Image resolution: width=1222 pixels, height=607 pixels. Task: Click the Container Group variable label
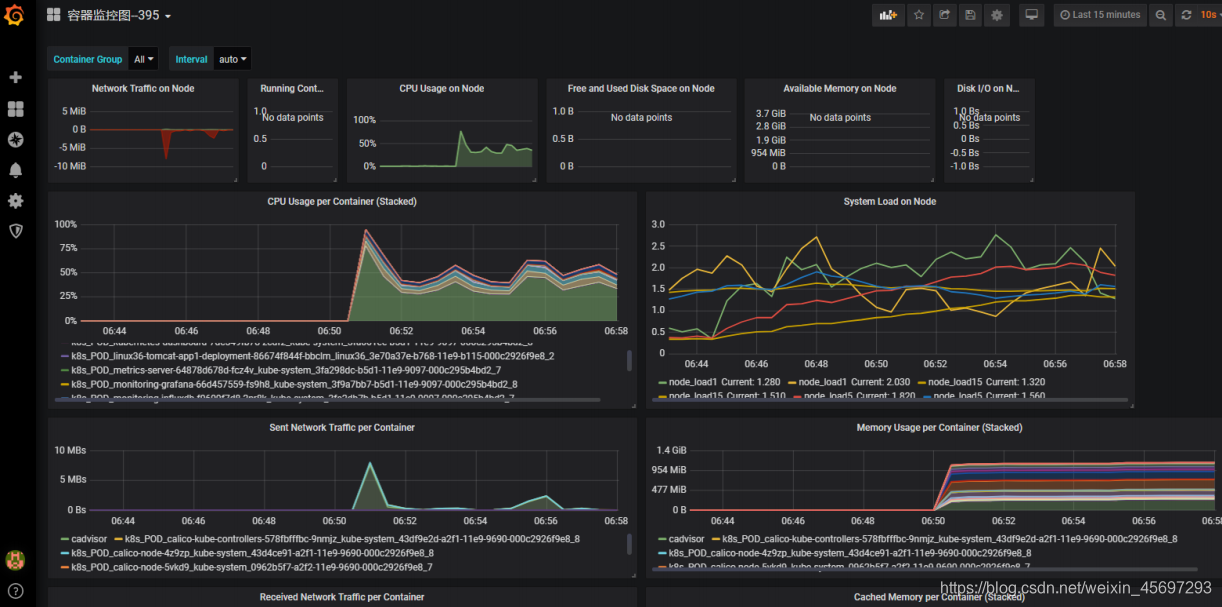point(87,59)
